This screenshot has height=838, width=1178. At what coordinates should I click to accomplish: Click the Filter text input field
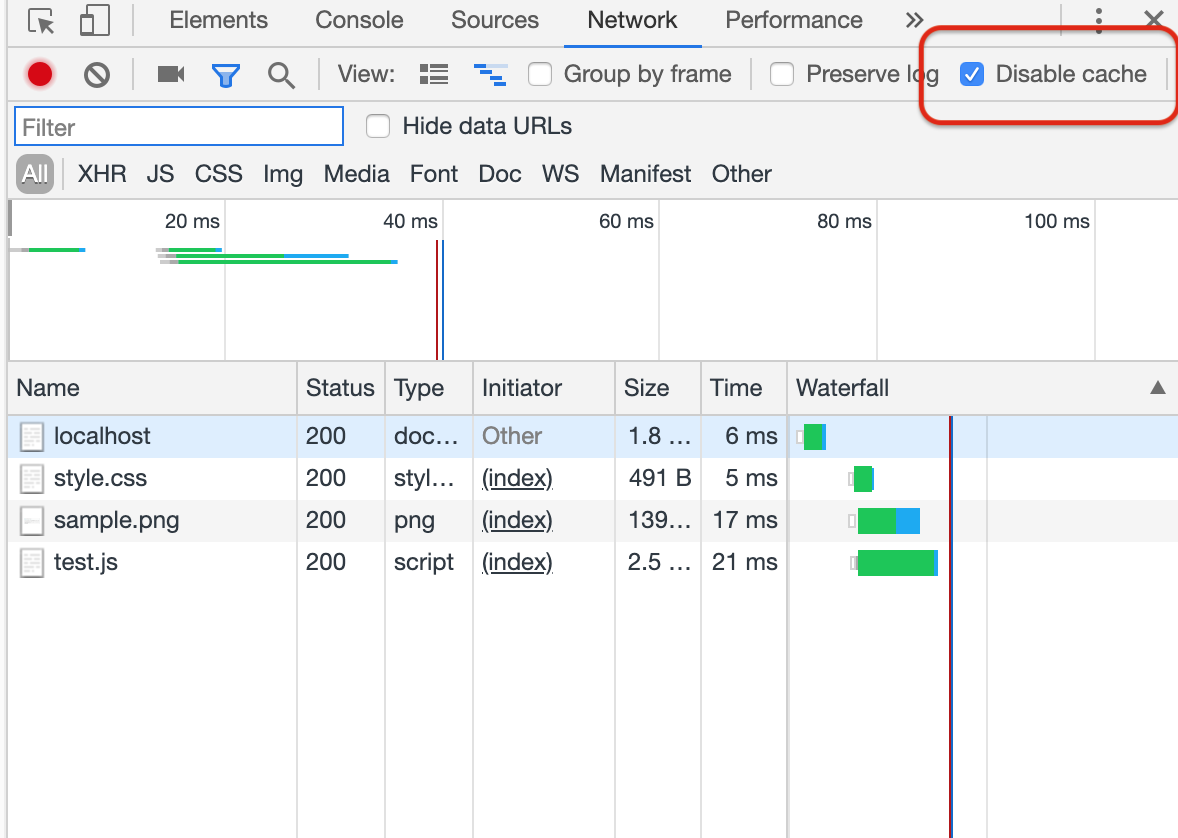(179, 127)
